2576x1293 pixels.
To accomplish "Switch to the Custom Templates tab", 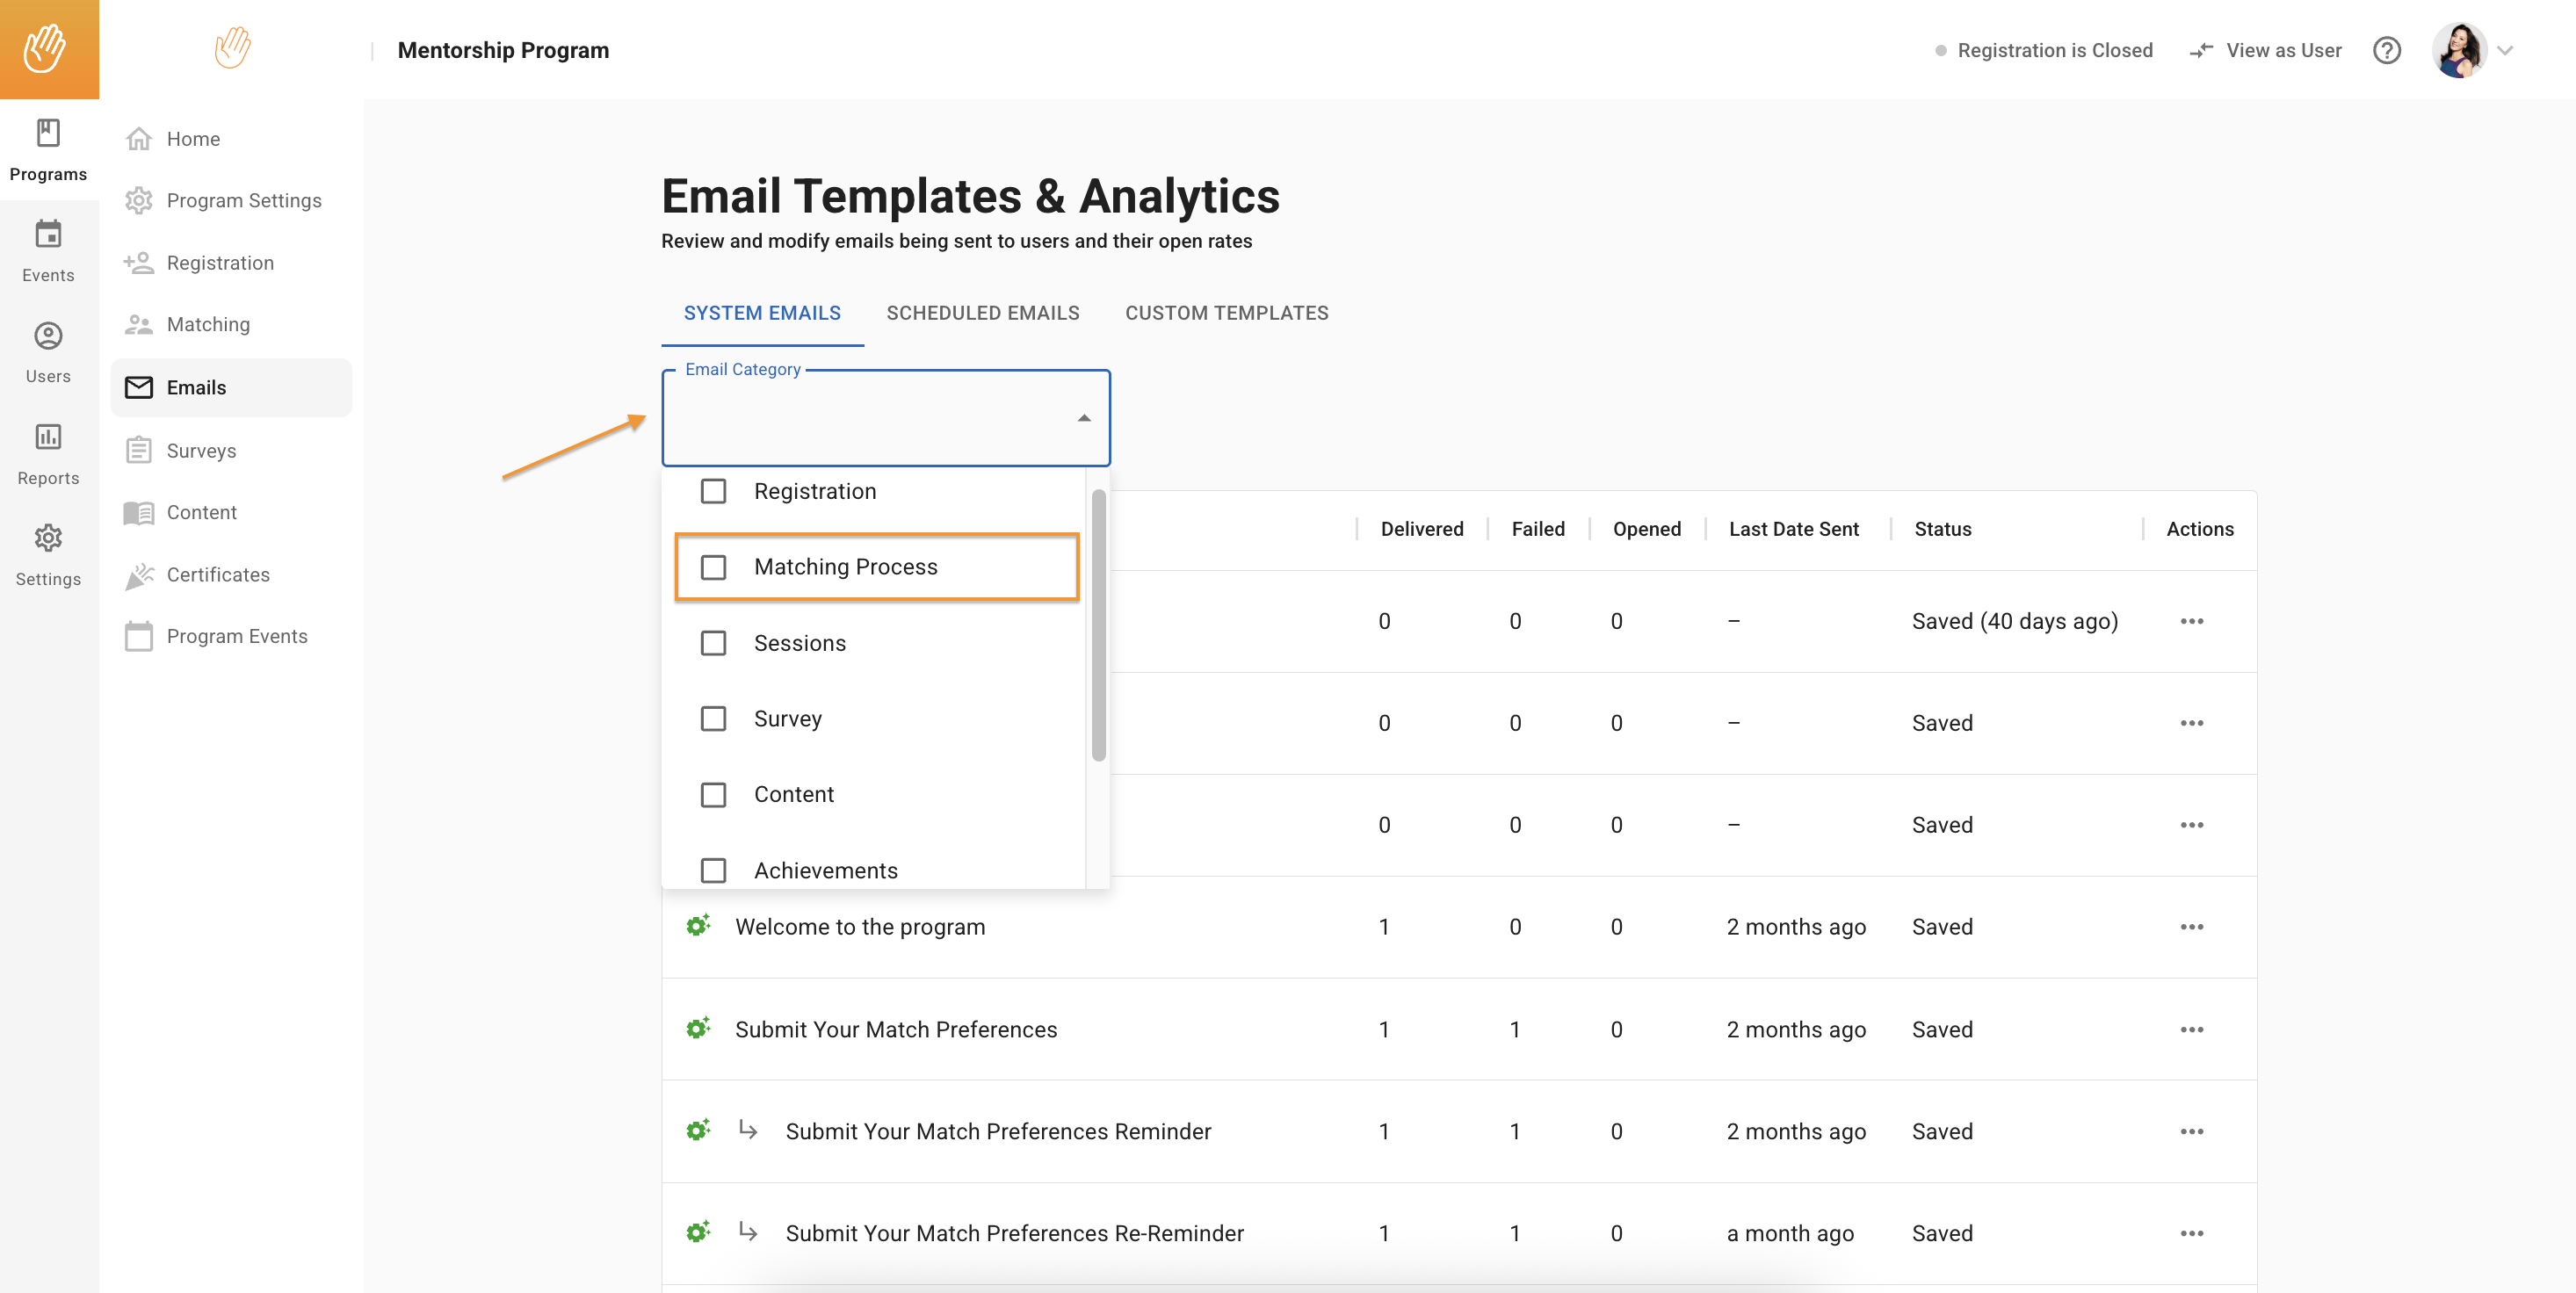I will [1226, 313].
